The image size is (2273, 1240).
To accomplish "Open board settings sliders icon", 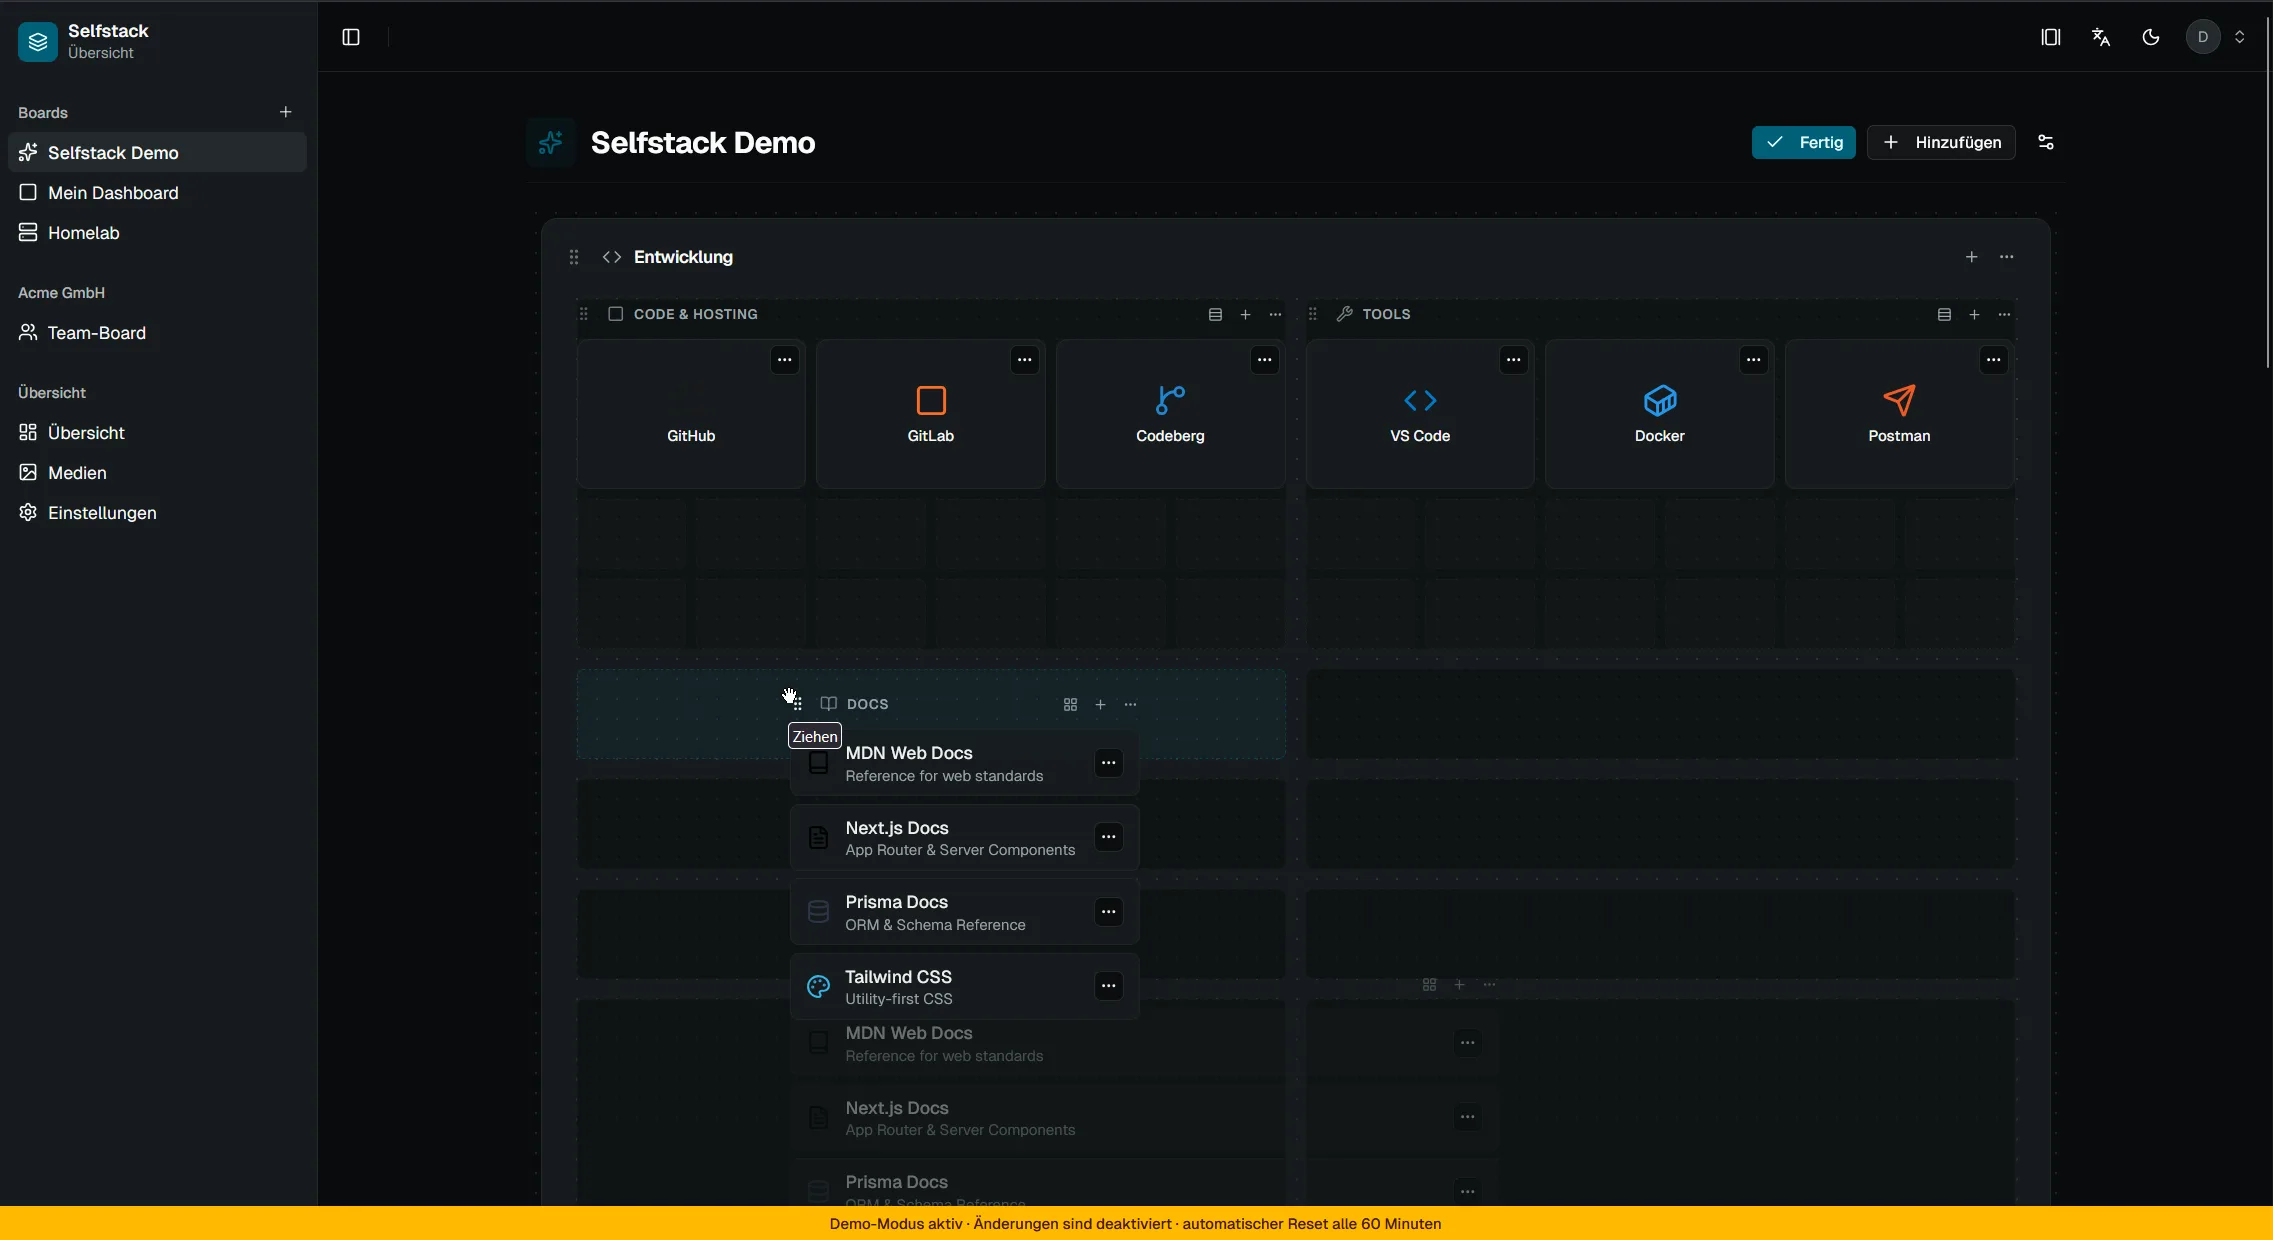I will [2046, 142].
